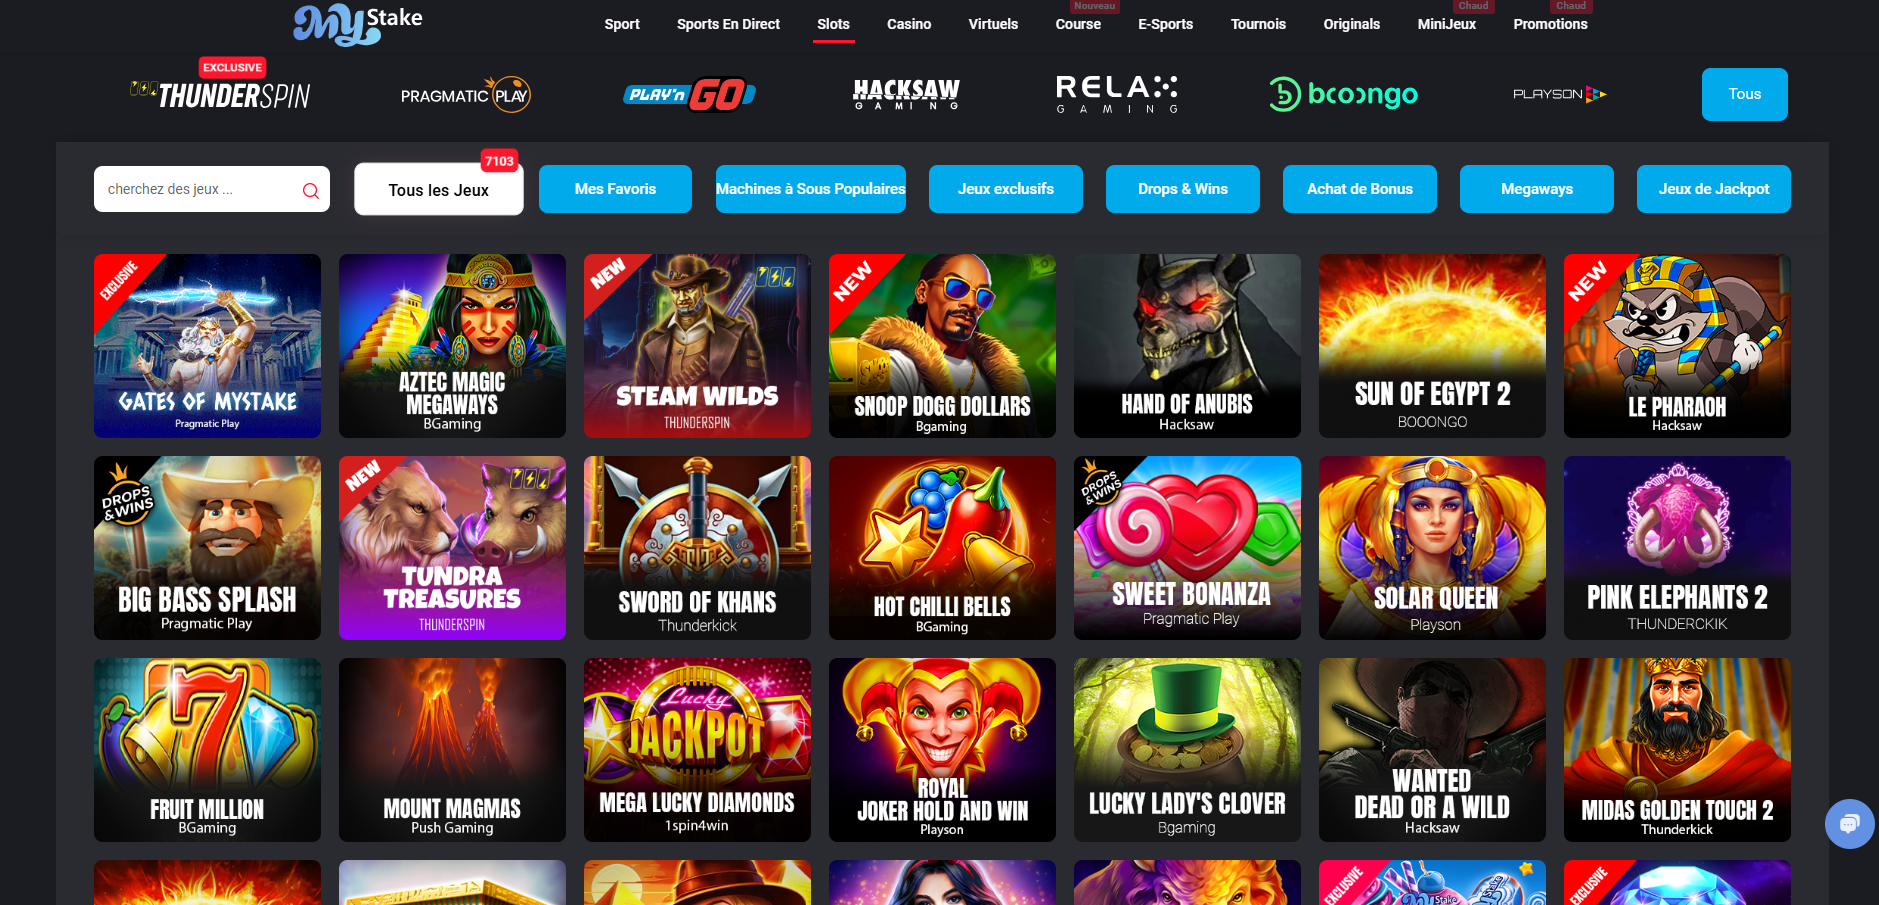This screenshot has width=1879, height=905.
Task: Click the search magnifier icon
Action: [x=311, y=190]
